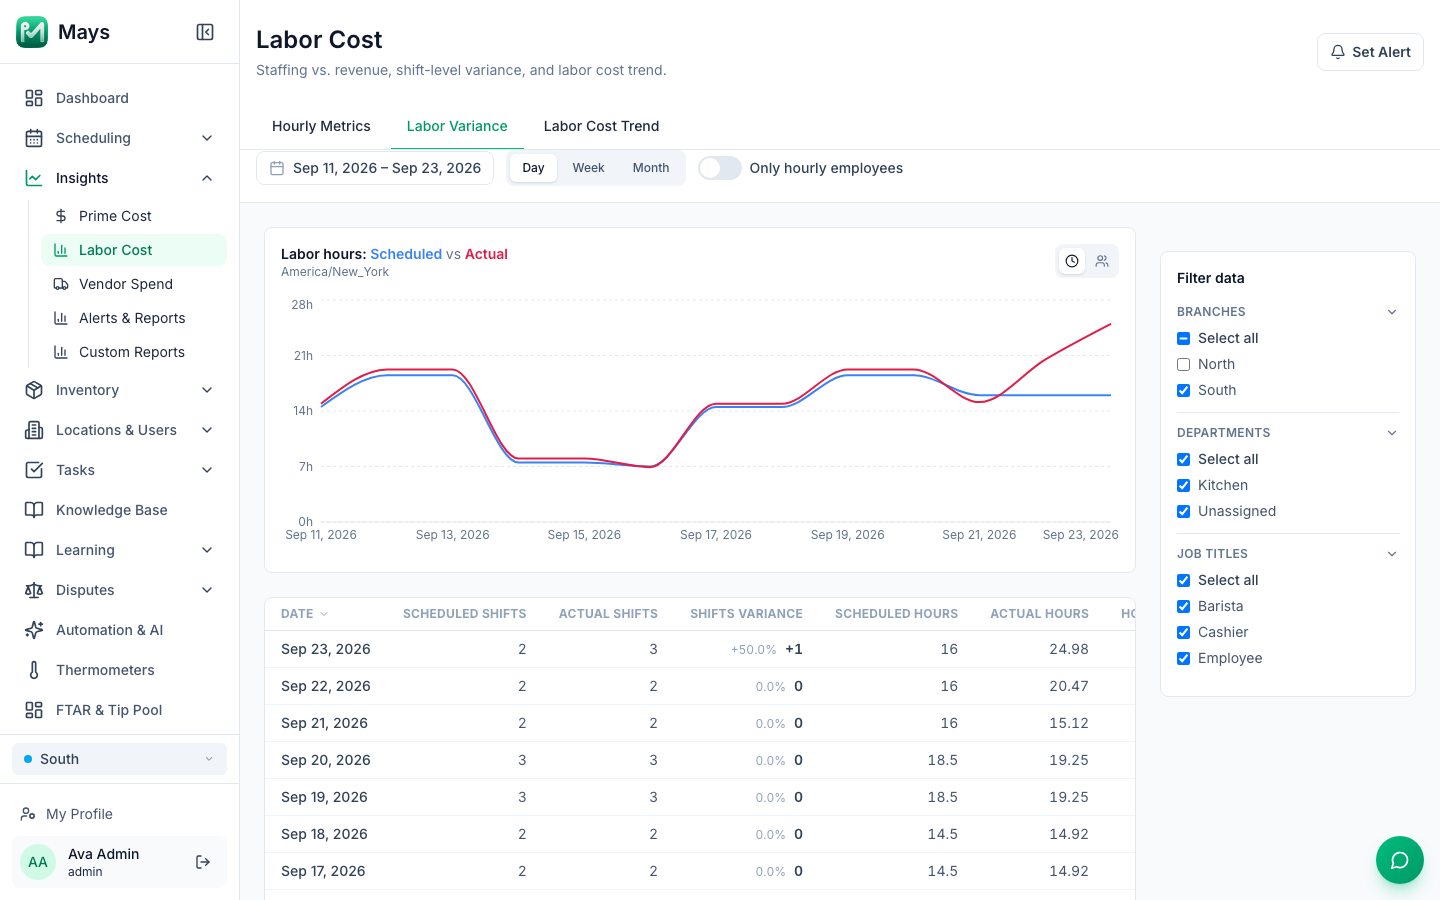Collapse the Branches filter section
Viewport: 1440px width, 900px height.
click(x=1392, y=312)
